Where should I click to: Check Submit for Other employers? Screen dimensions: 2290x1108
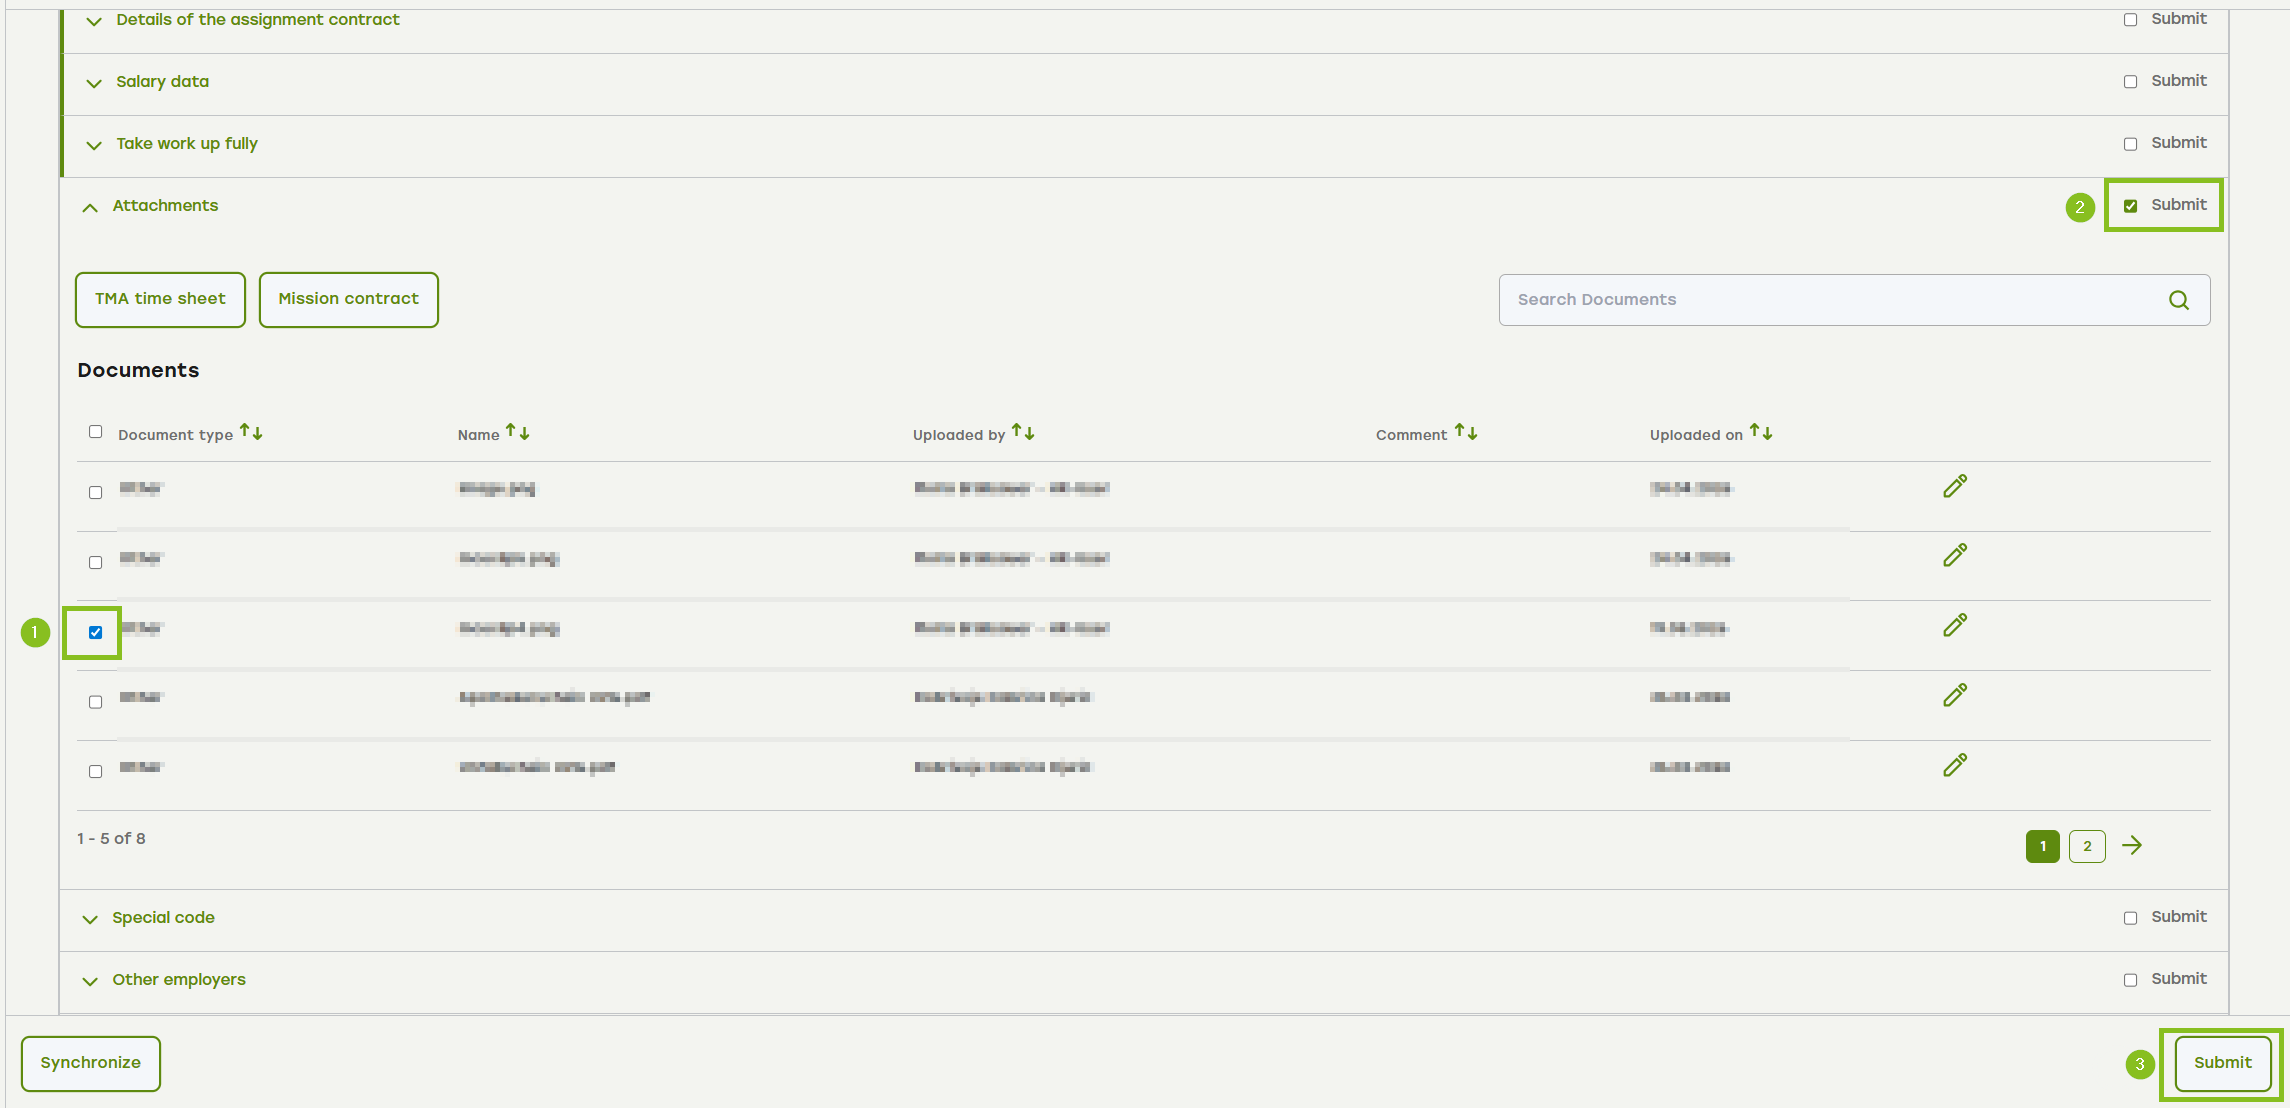coord(2131,980)
